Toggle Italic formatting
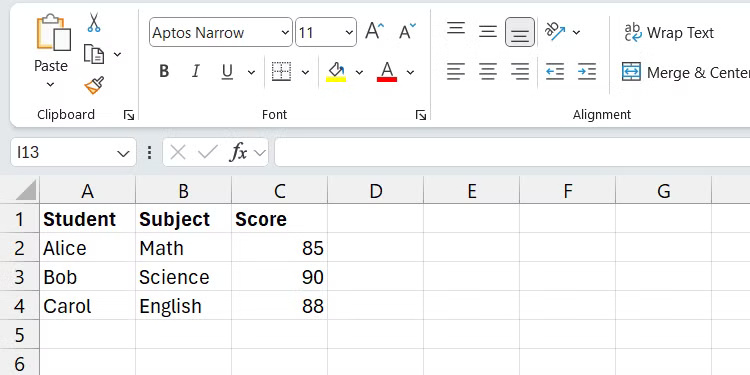 click(x=195, y=72)
